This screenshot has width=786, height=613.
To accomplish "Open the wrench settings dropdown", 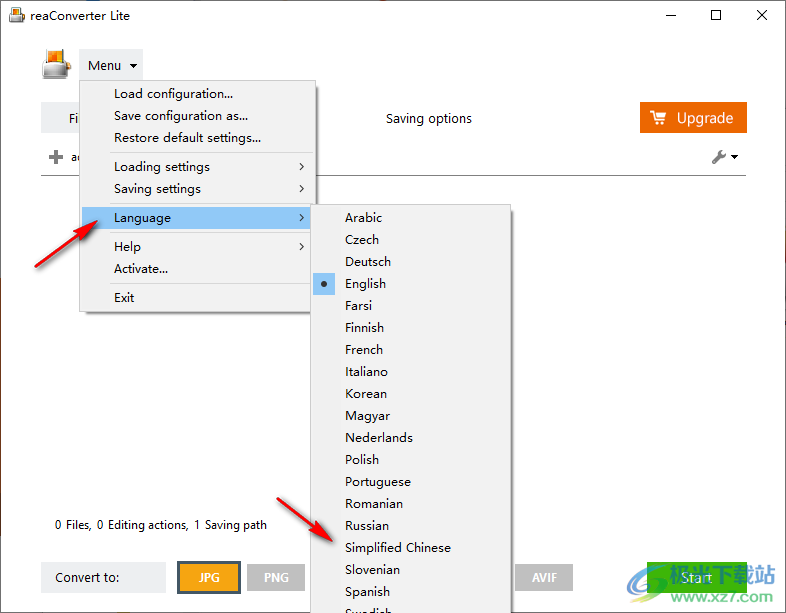I will click(725, 157).
